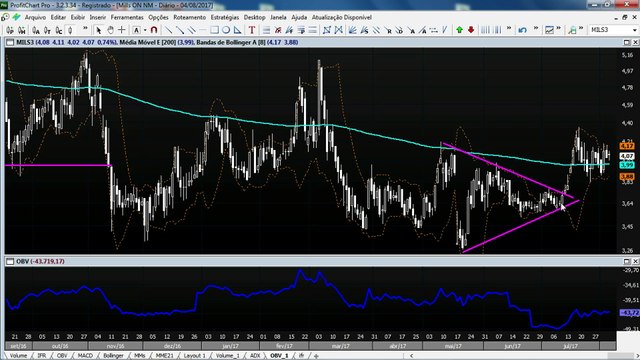Open the Opções menu

tap(158, 18)
